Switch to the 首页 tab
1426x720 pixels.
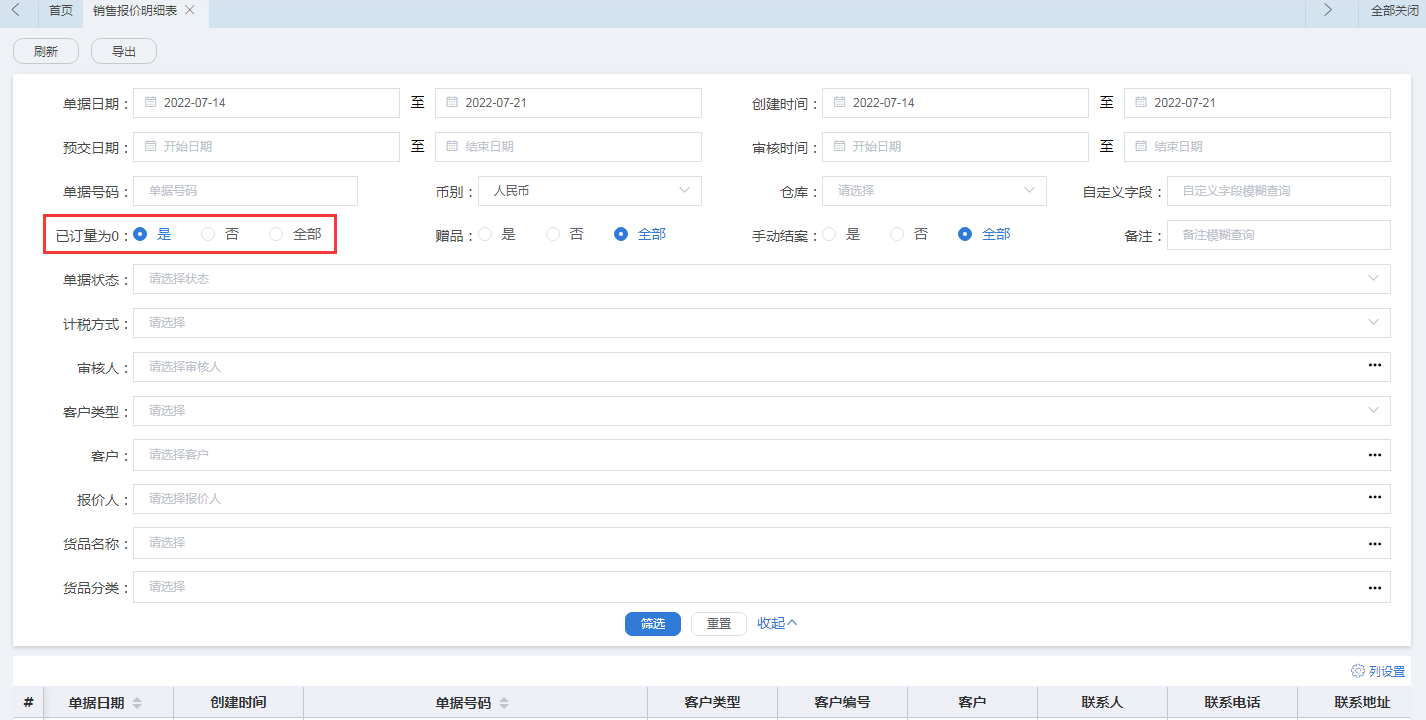(61, 10)
